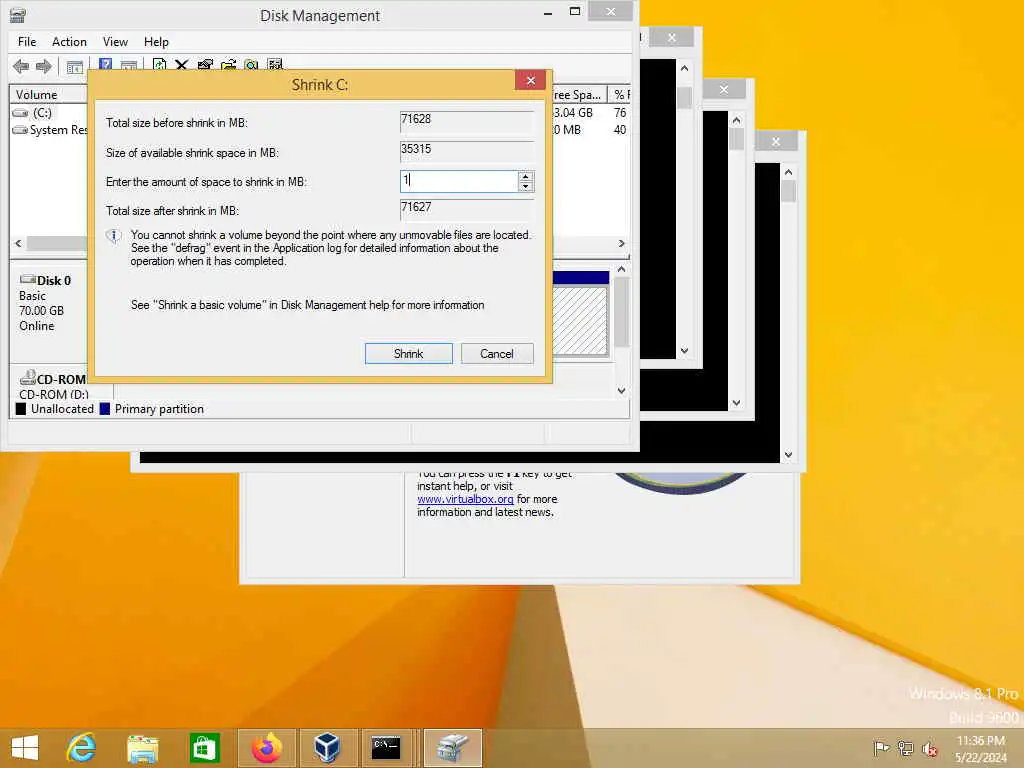Click the CD-ROM drive icon
The width and height of the screenshot is (1024, 768).
coord(27,377)
